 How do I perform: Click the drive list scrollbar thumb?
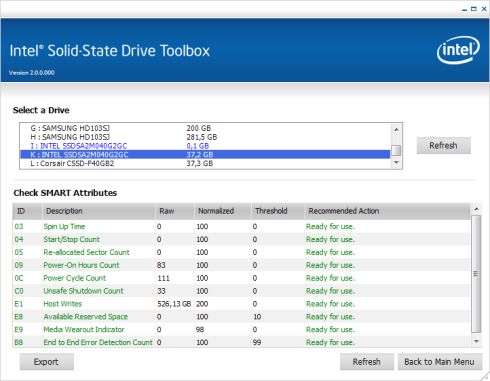pos(396,150)
